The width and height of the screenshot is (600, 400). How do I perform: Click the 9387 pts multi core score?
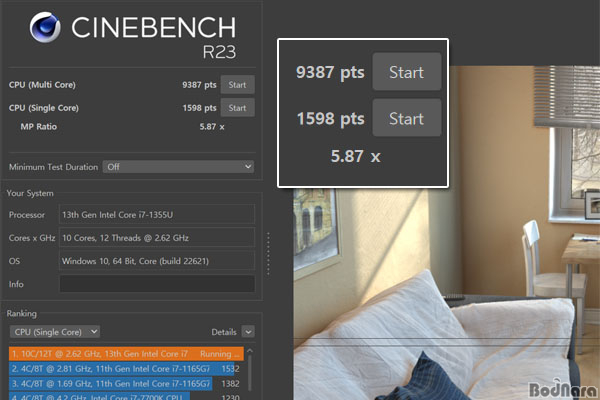(x=199, y=85)
